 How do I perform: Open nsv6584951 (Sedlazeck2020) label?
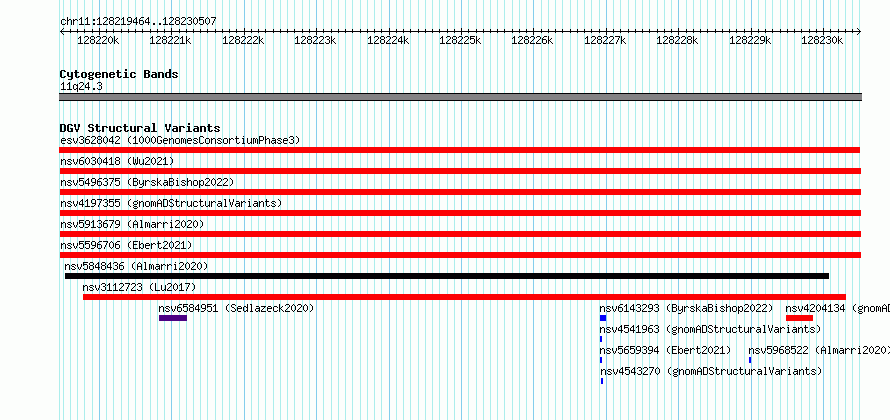[x=236, y=308]
